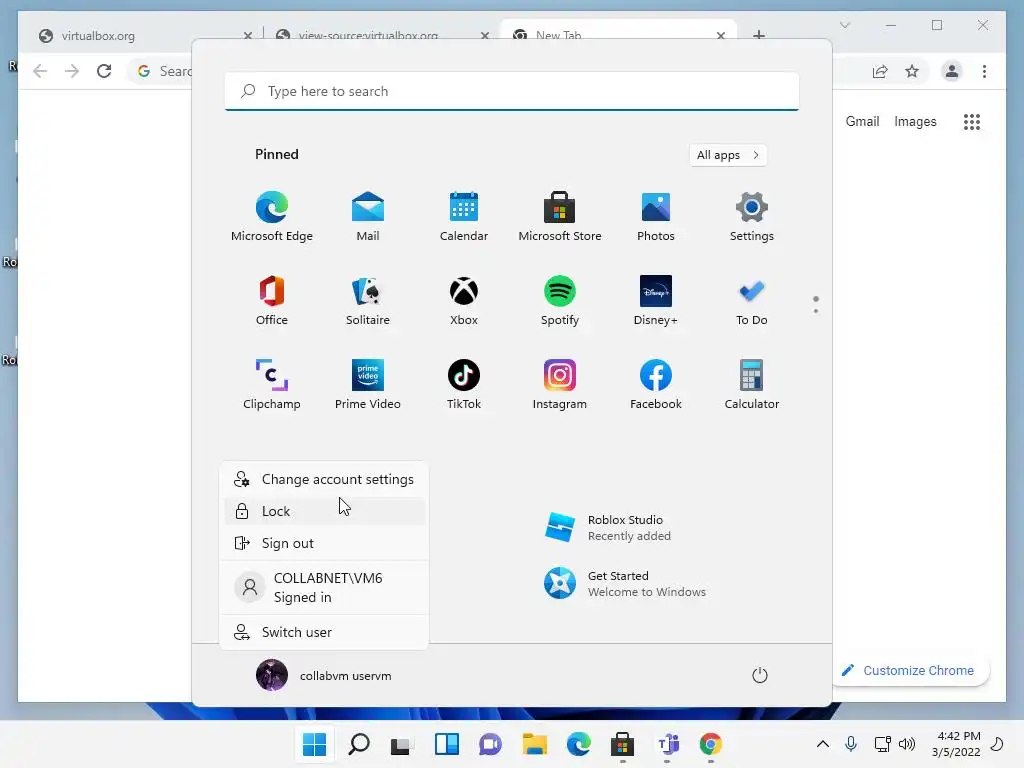Screen dimensions: 1024x768
Task: Open a new Chrome tab with plus button
Action: tap(759, 35)
